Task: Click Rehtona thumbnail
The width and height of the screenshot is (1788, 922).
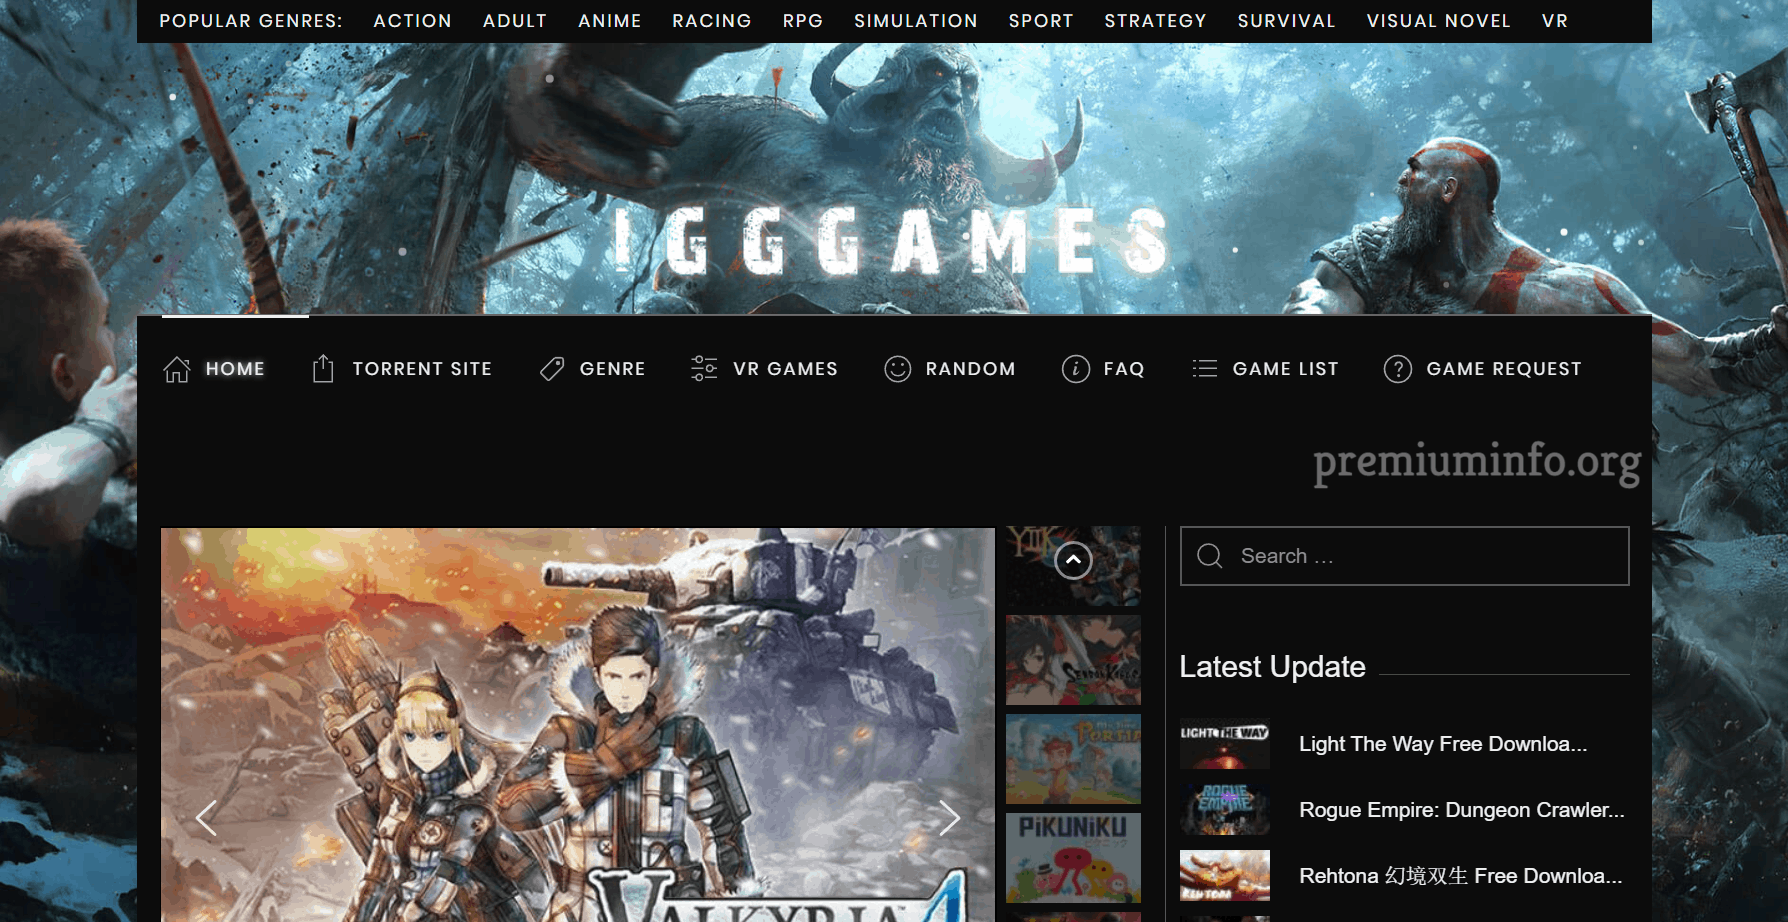Action: pyautogui.click(x=1225, y=876)
